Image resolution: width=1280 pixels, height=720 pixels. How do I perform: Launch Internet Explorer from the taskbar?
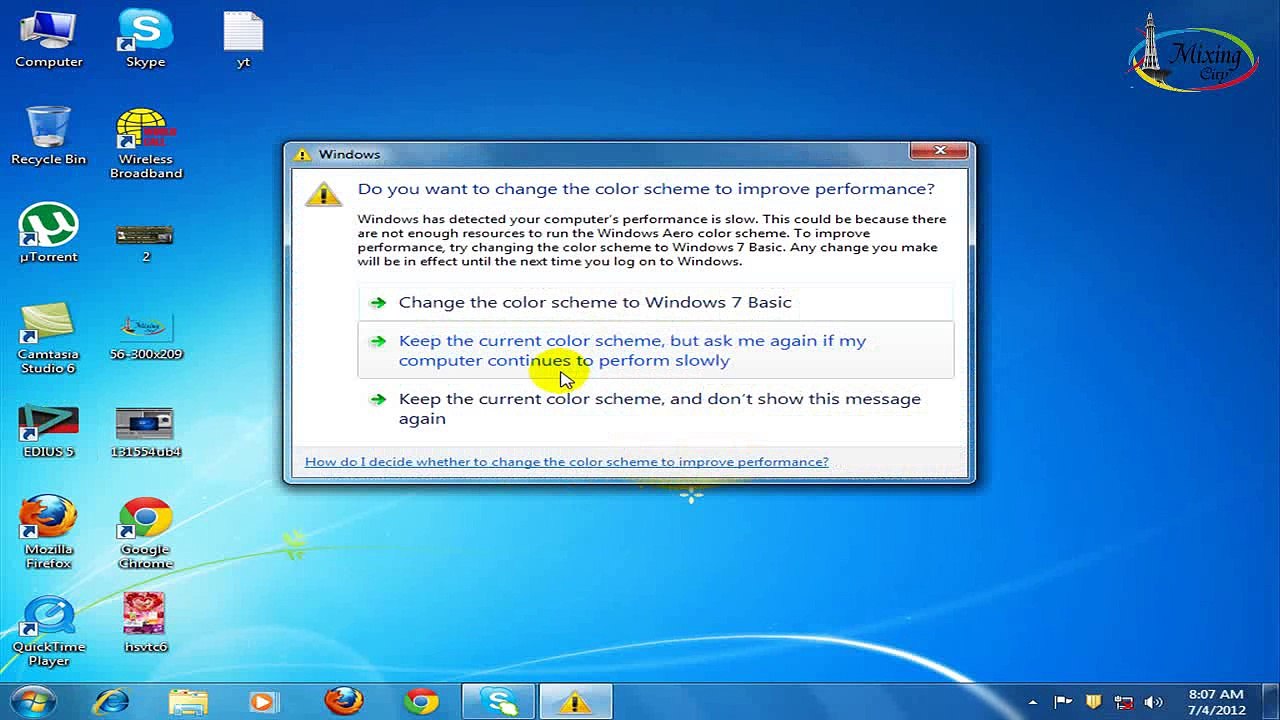[x=110, y=701]
